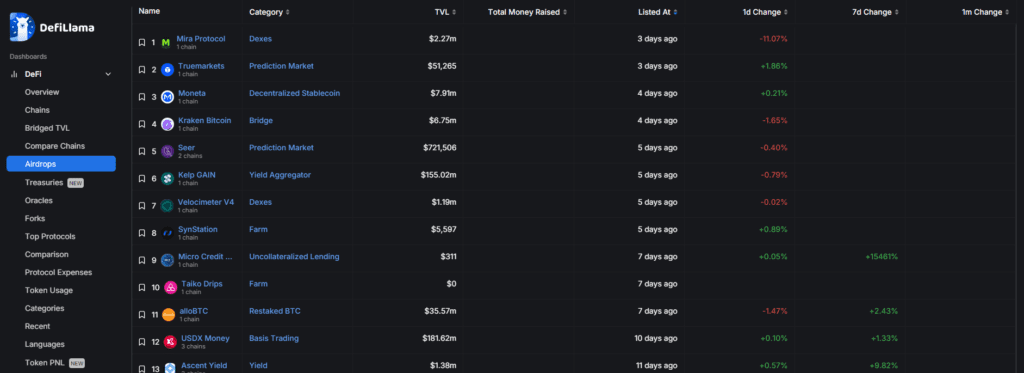Click the Kraken Bitcoin logo icon
The width and height of the screenshot is (1024, 373).
pyautogui.click(x=167, y=124)
